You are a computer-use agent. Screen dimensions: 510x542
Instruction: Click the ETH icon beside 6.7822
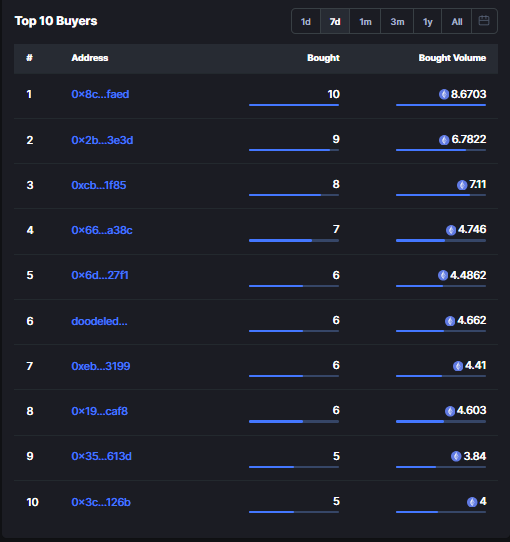pos(444,140)
